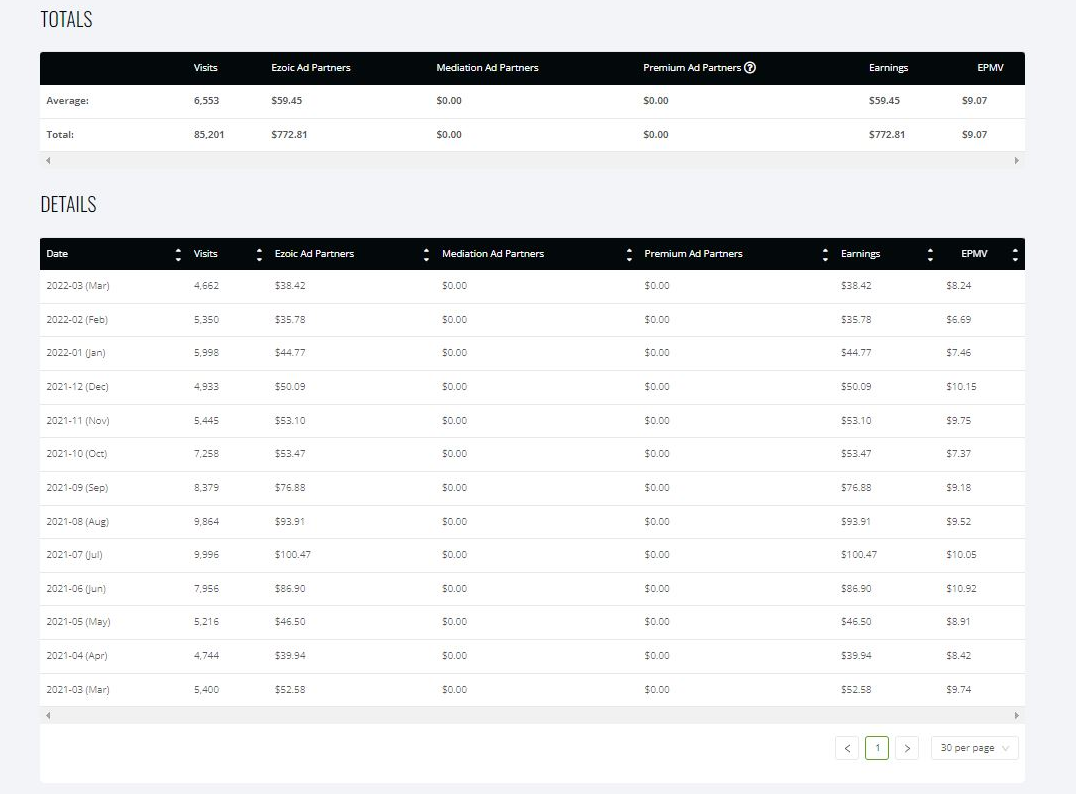Click Details table scroll right arrow
The height and width of the screenshot is (794, 1076).
(1016, 715)
